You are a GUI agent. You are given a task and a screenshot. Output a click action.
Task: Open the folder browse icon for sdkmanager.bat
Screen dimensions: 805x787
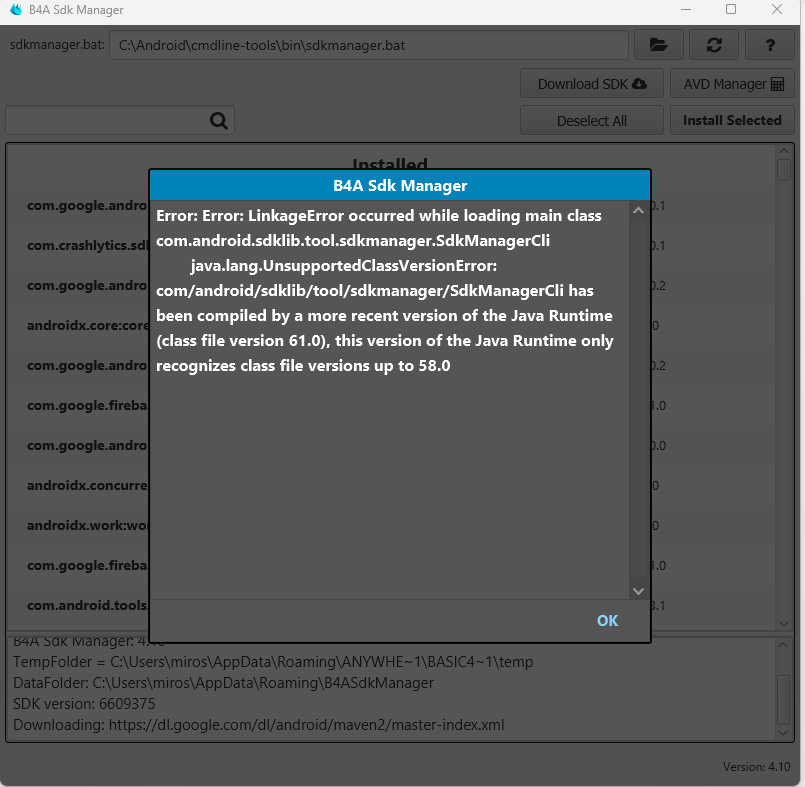point(659,45)
